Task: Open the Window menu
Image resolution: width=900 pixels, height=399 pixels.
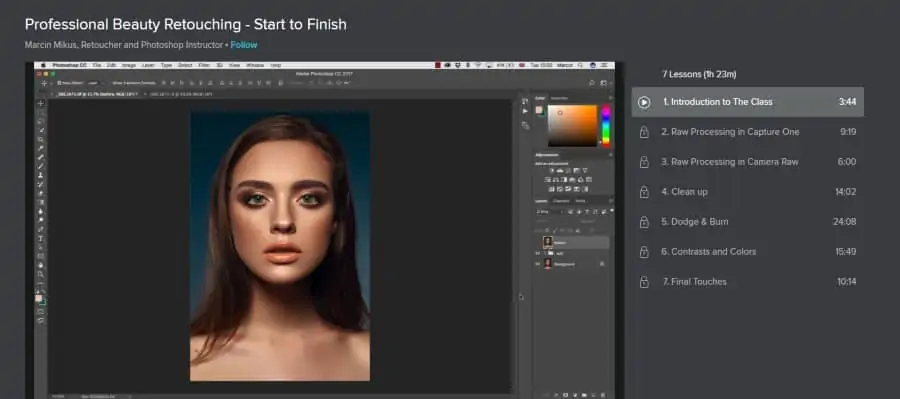Action: (x=255, y=65)
